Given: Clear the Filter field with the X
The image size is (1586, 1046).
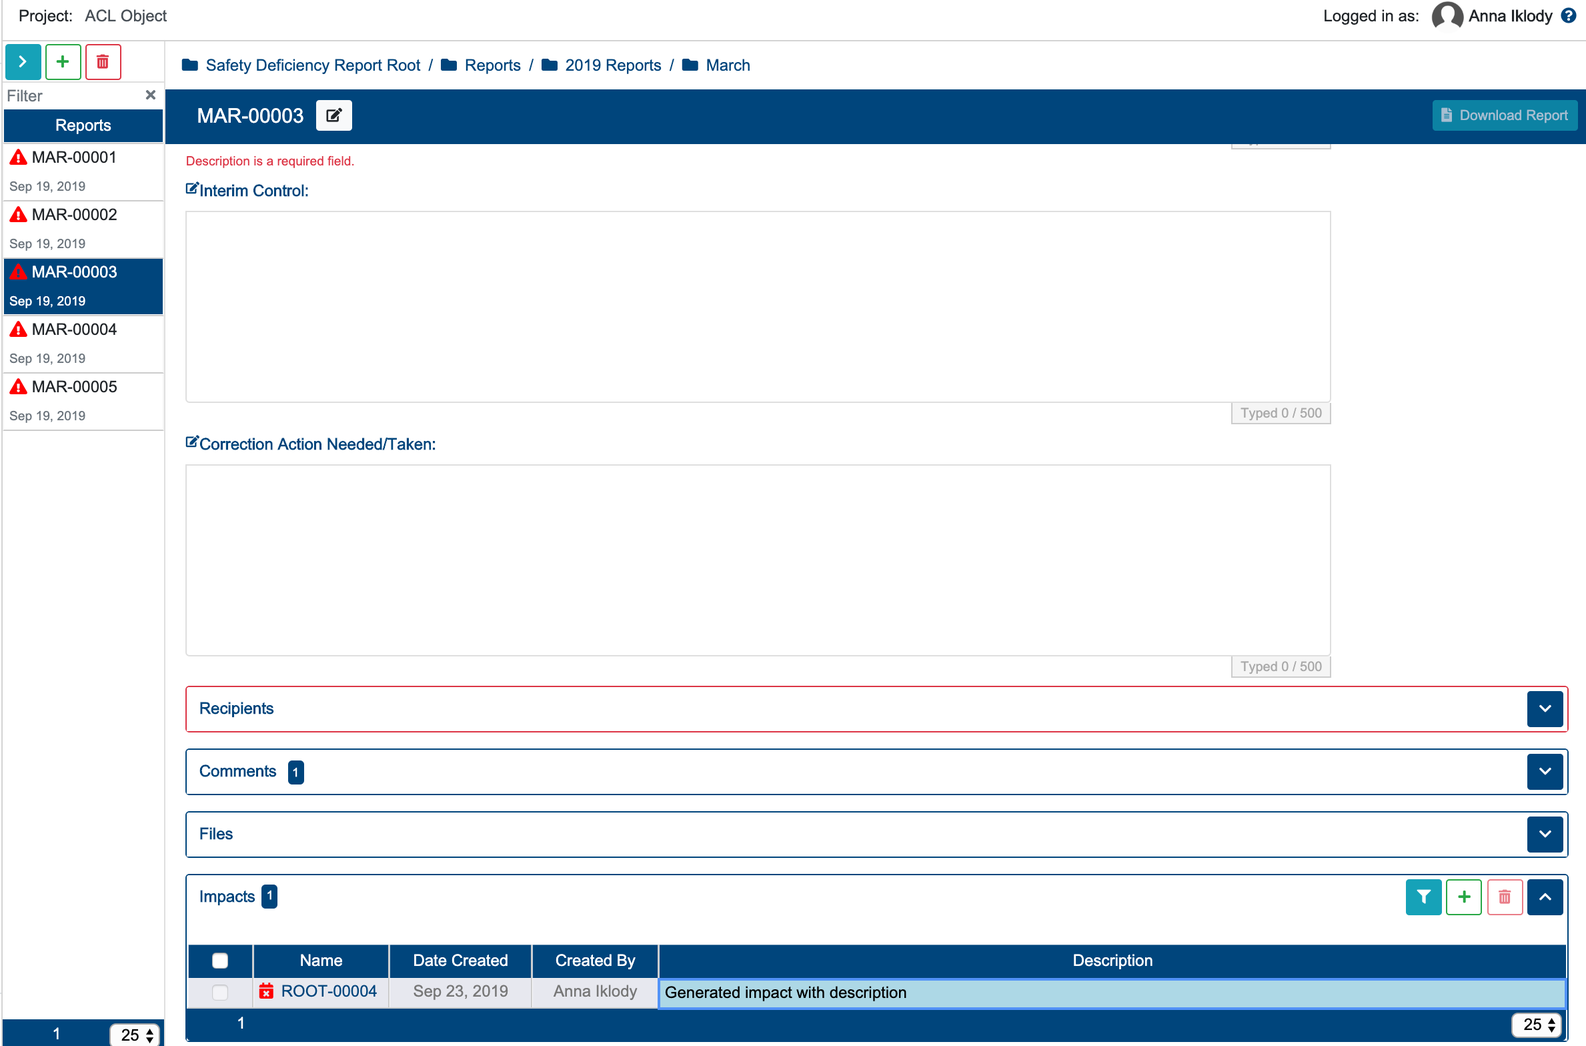Looking at the screenshot, I should tap(150, 95).
